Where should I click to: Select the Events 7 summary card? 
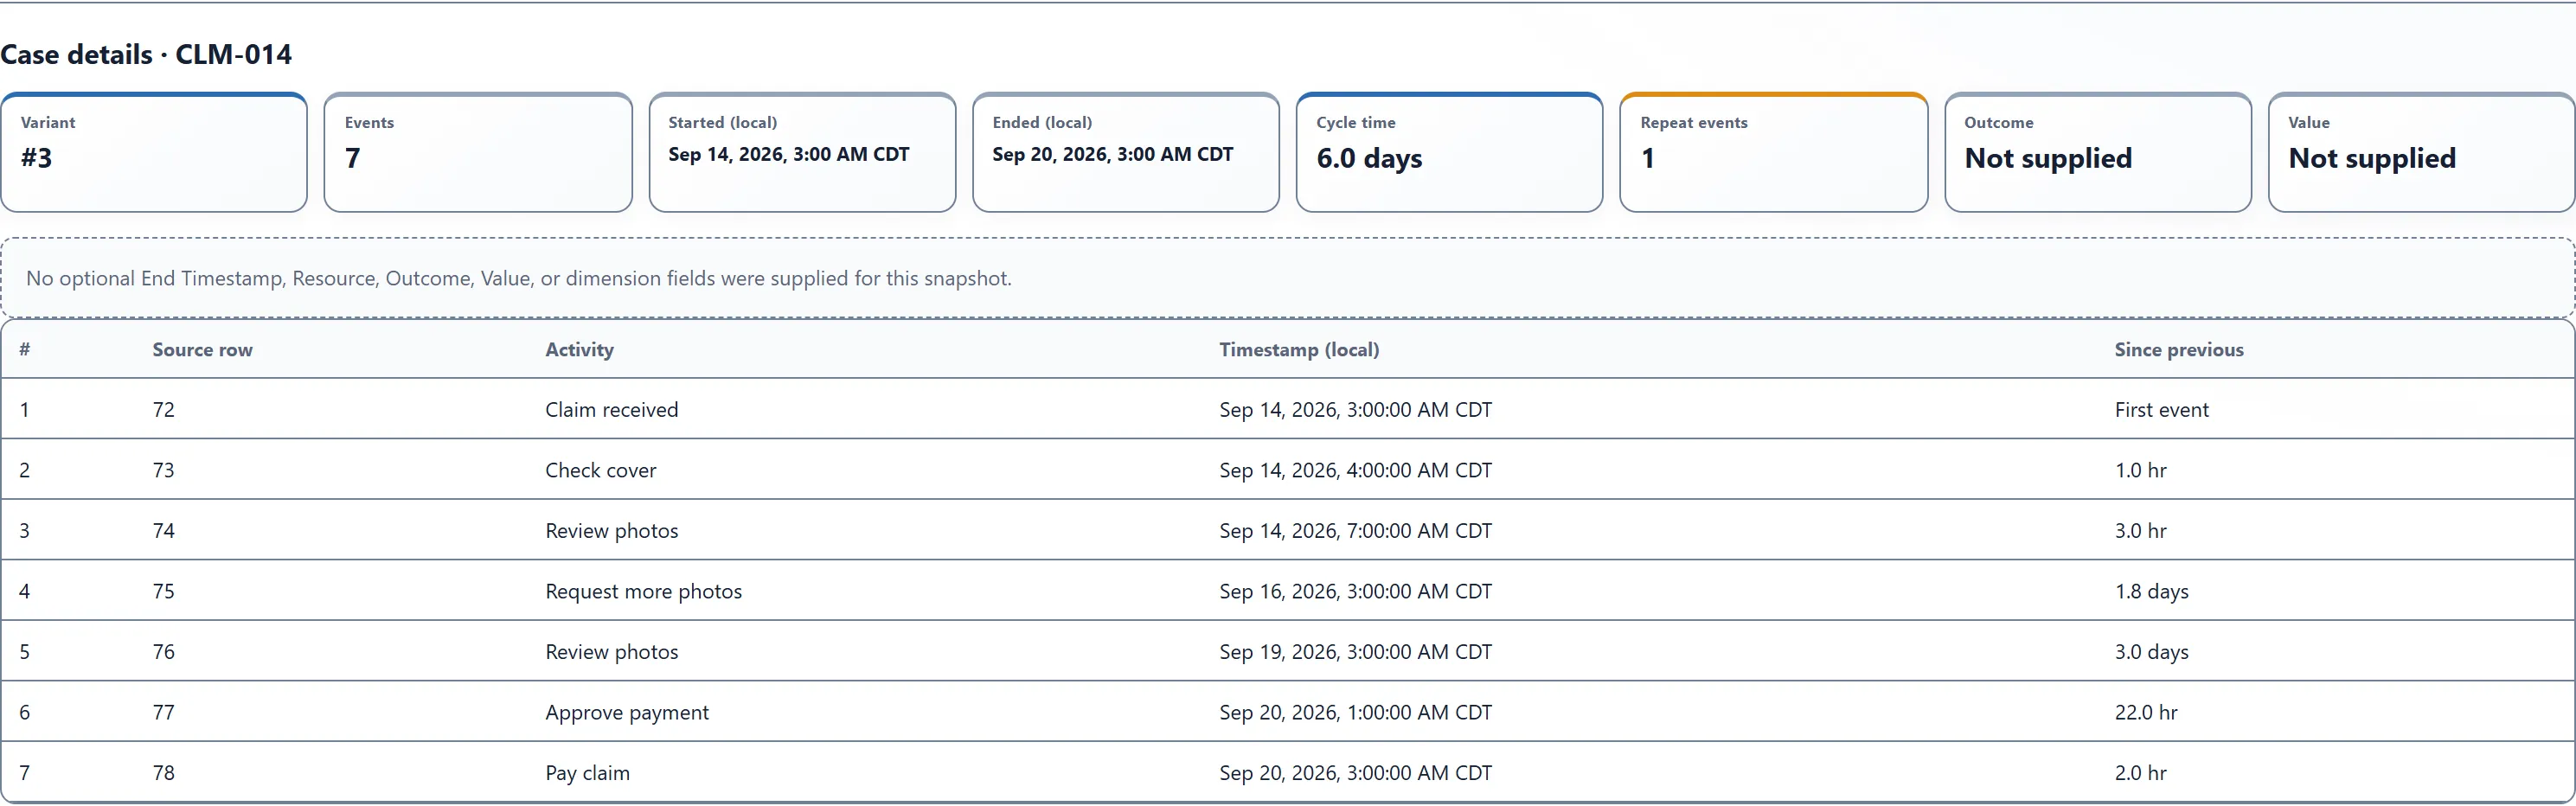point(478,153)
